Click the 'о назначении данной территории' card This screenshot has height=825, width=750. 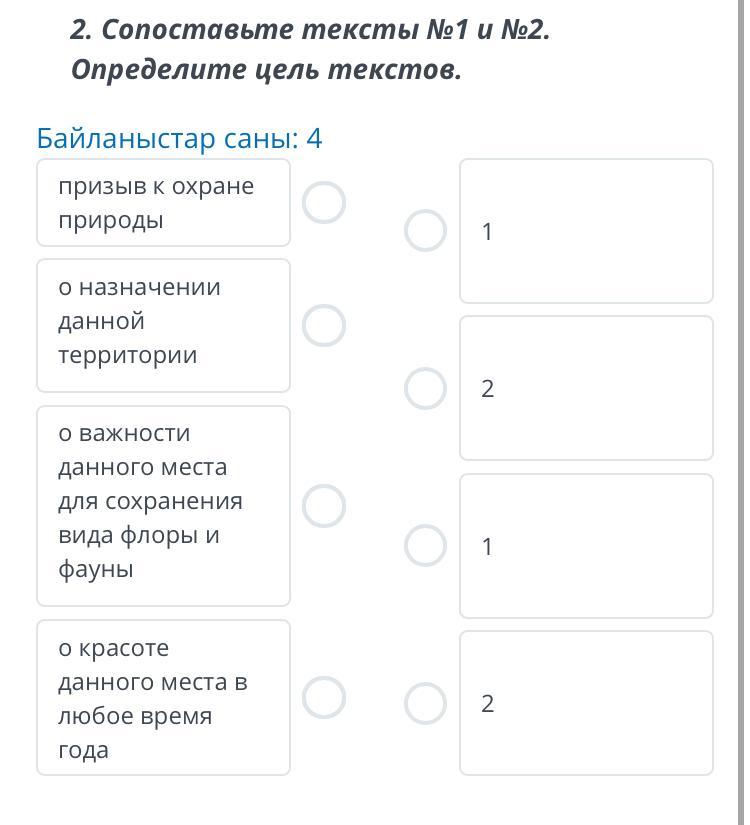click(163, 325)
